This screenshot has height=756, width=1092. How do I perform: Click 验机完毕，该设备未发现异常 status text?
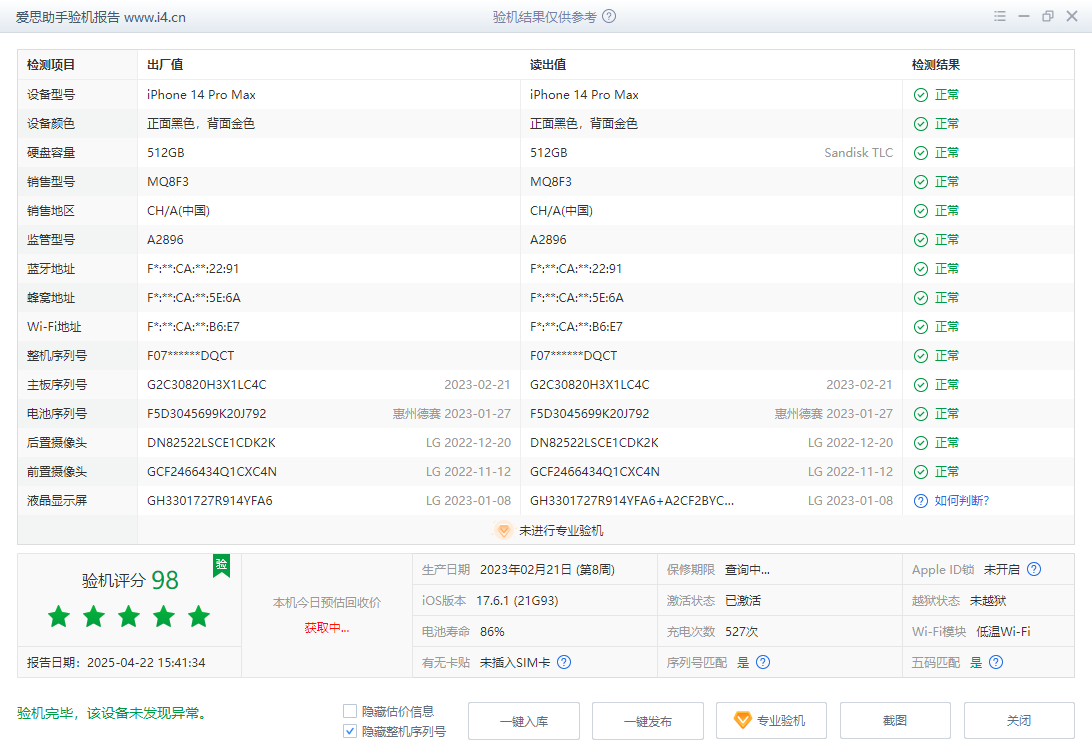point(112,714)
